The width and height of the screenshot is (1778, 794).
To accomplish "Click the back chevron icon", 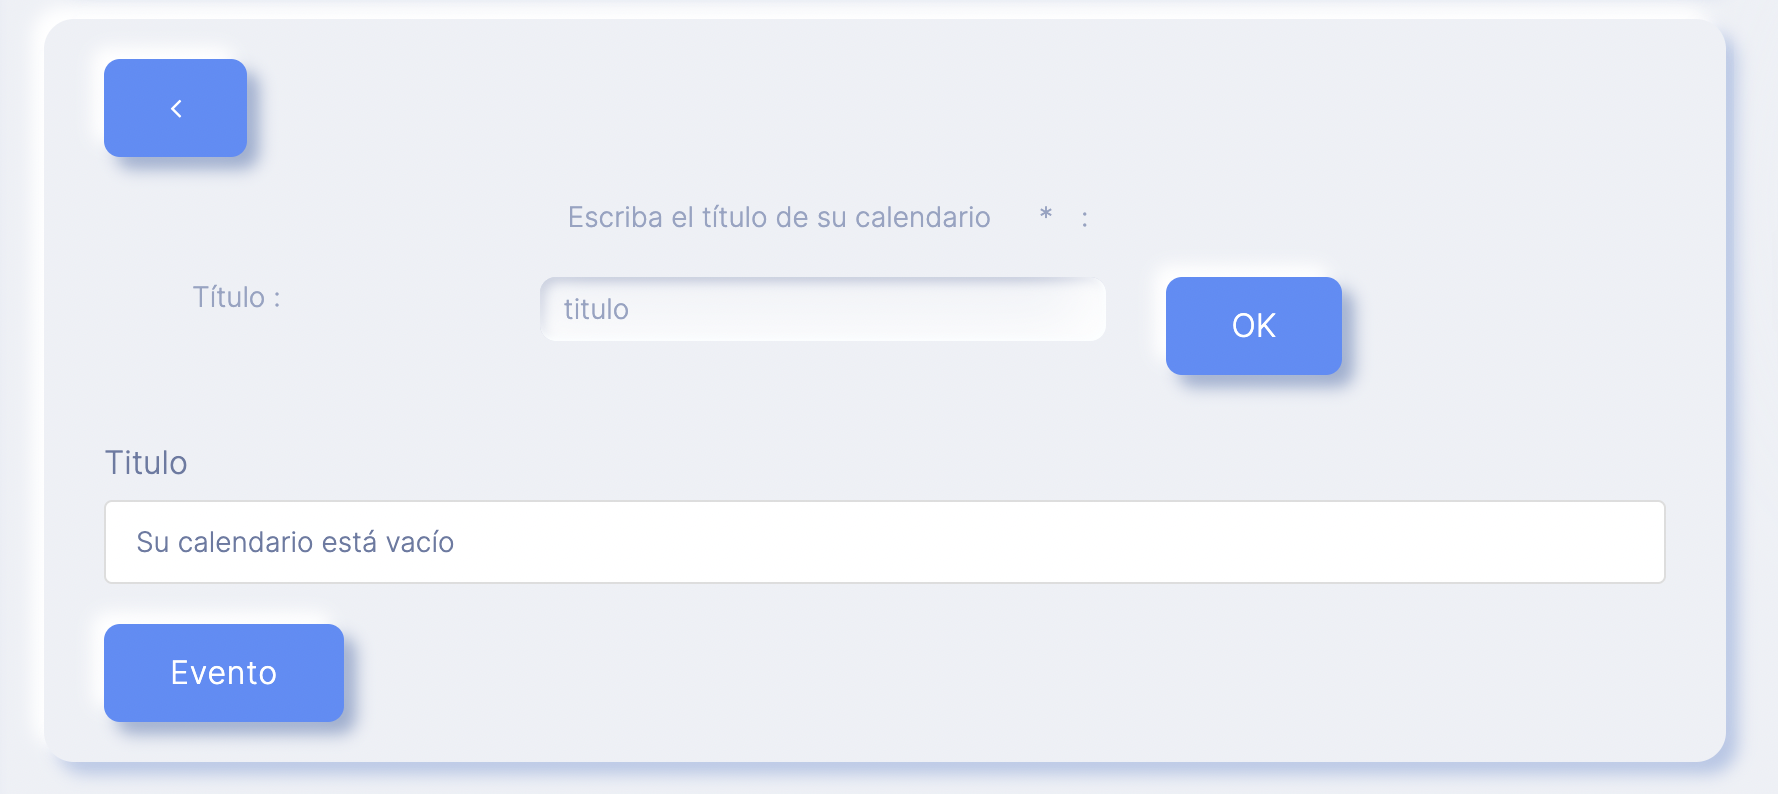I will [x=176, y=108].
